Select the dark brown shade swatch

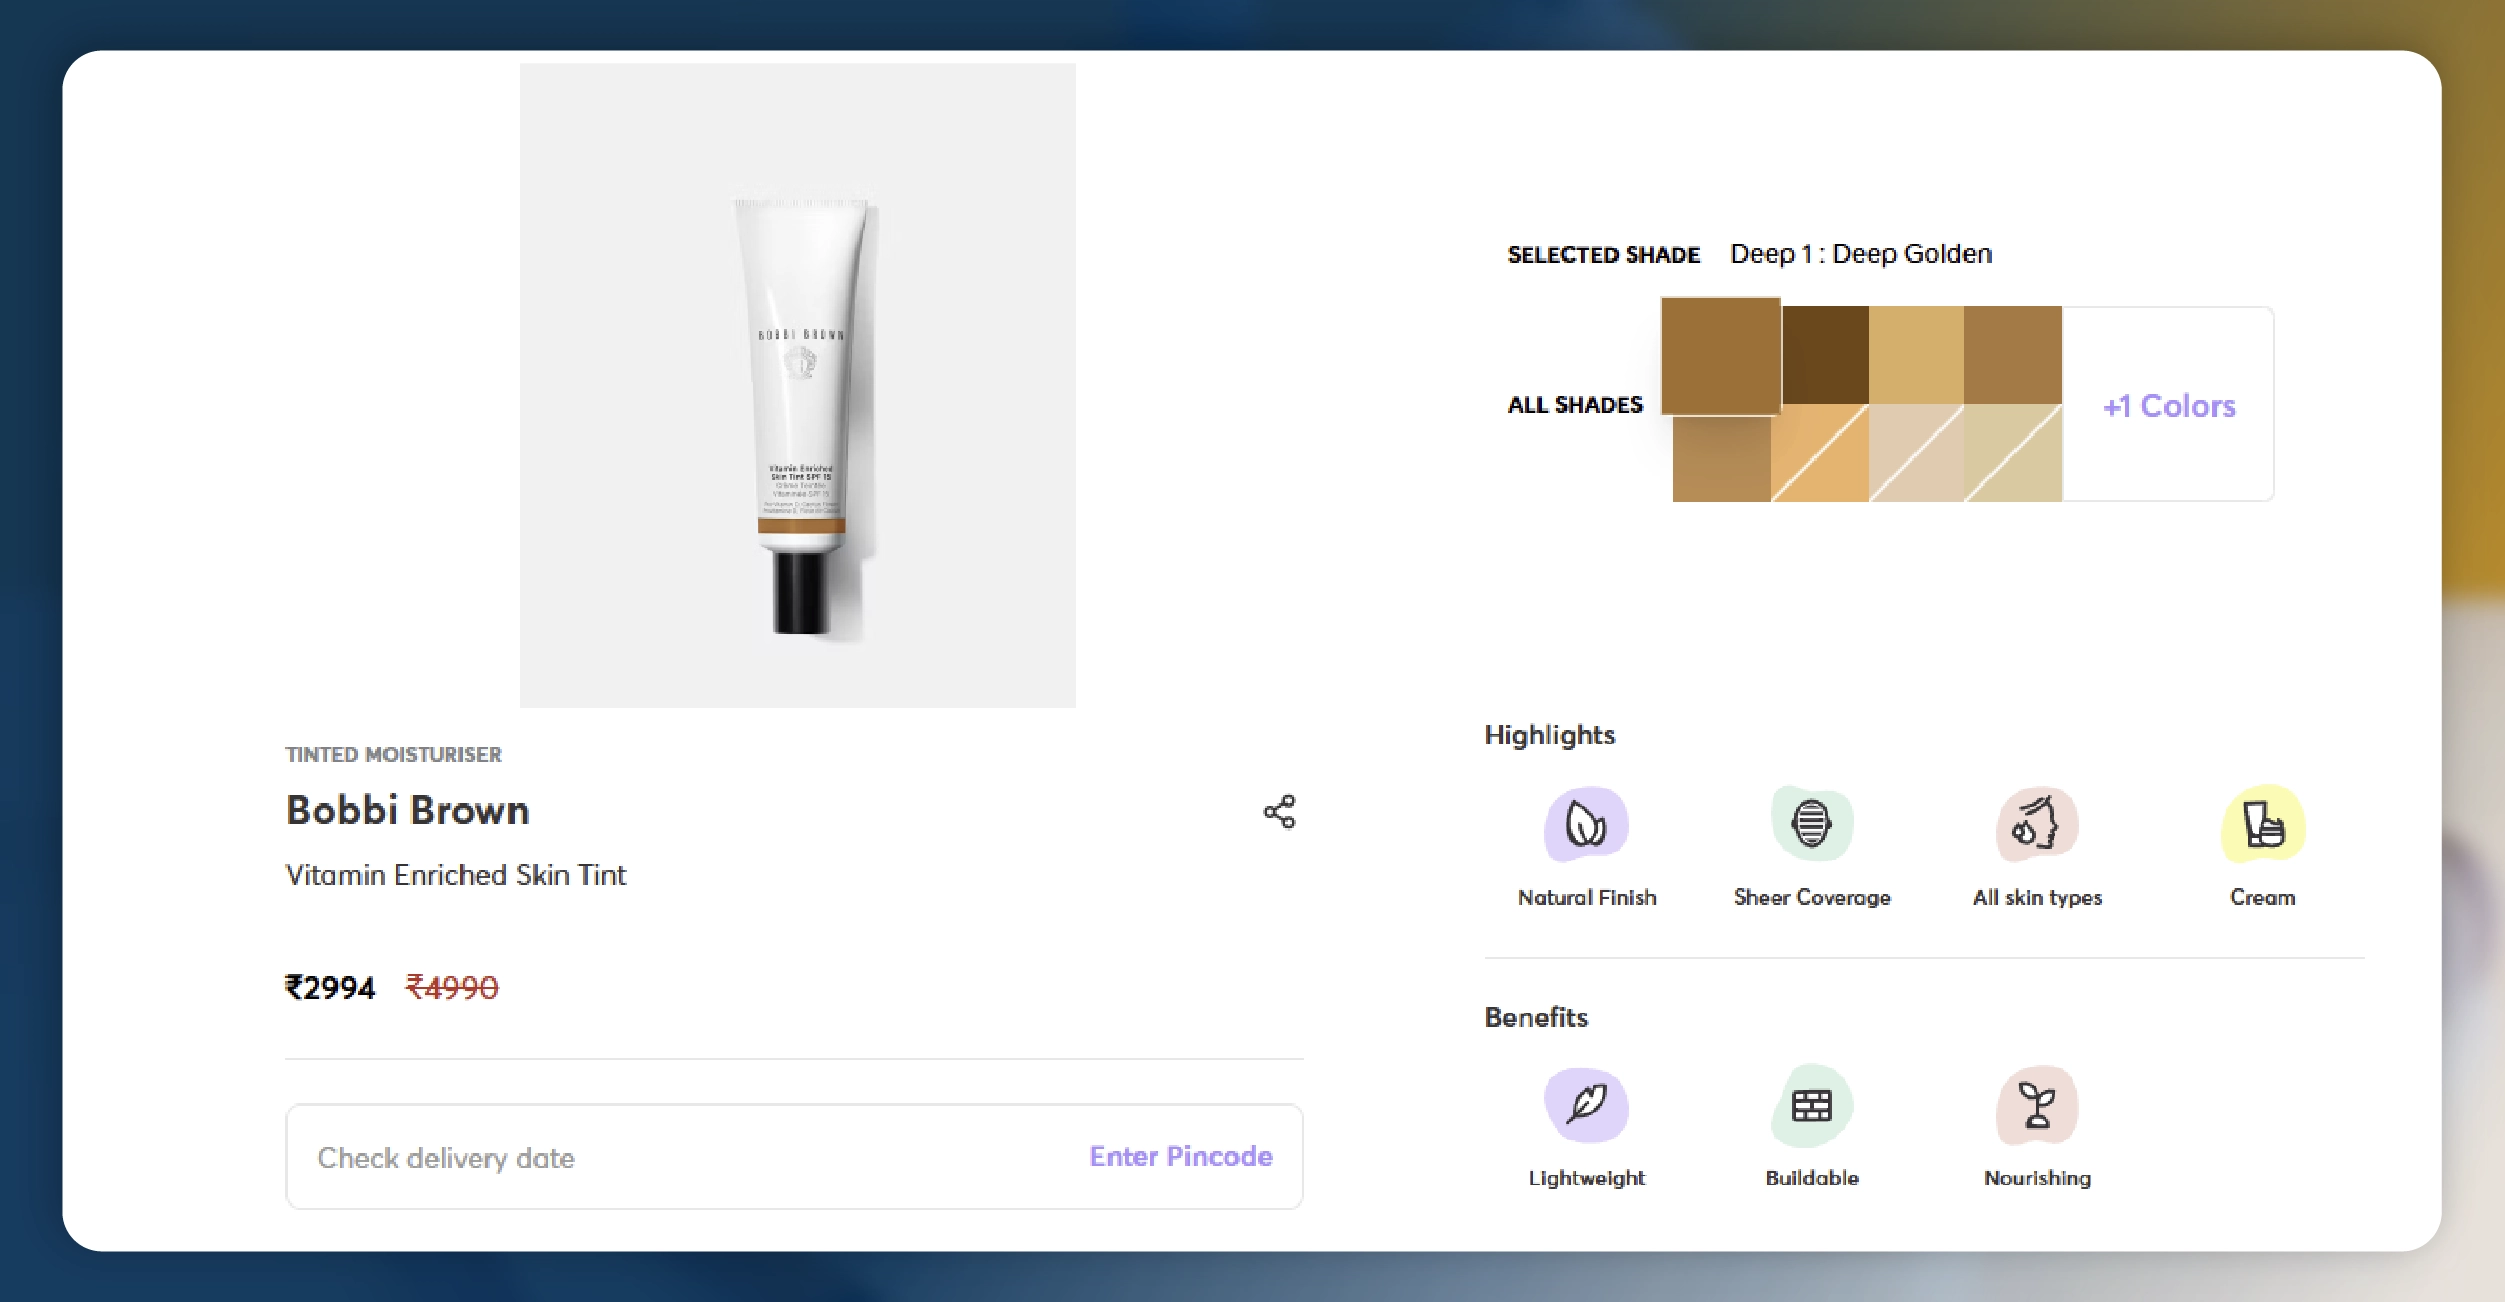tap(1825, 355)
